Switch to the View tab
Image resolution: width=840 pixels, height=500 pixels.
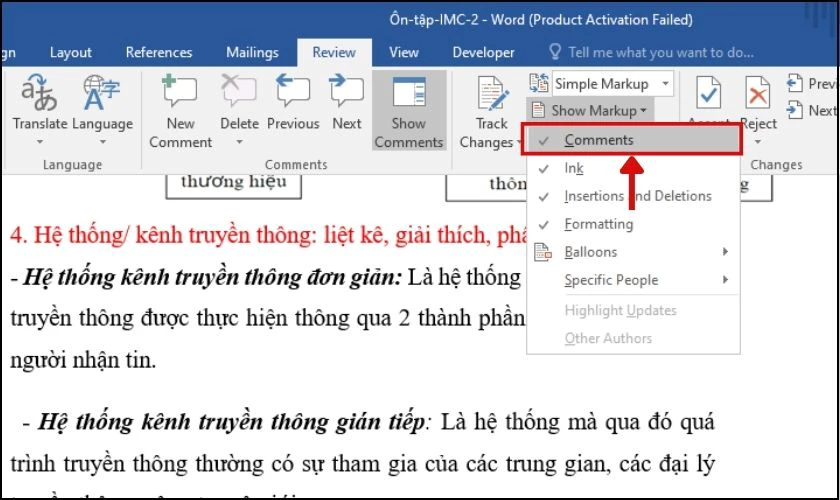(x=403, y=53)
